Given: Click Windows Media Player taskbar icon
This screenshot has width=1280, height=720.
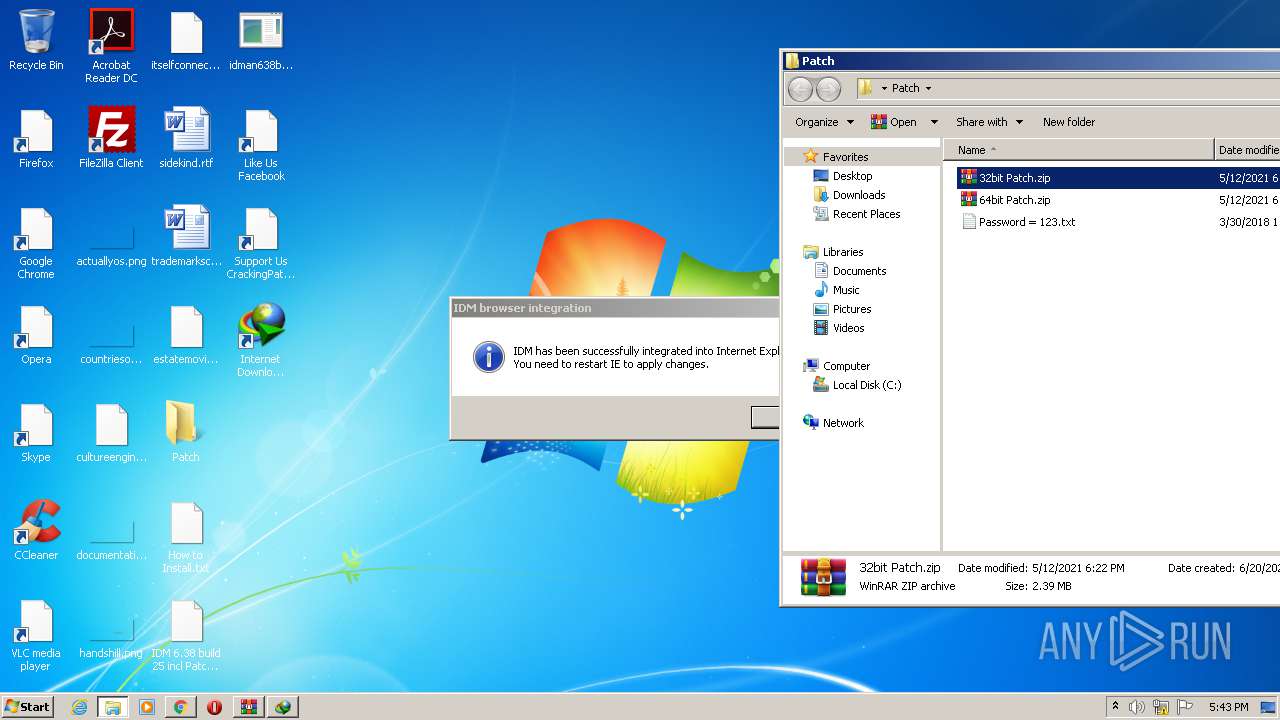Looking at the screenshot, I should coord(147,707).
